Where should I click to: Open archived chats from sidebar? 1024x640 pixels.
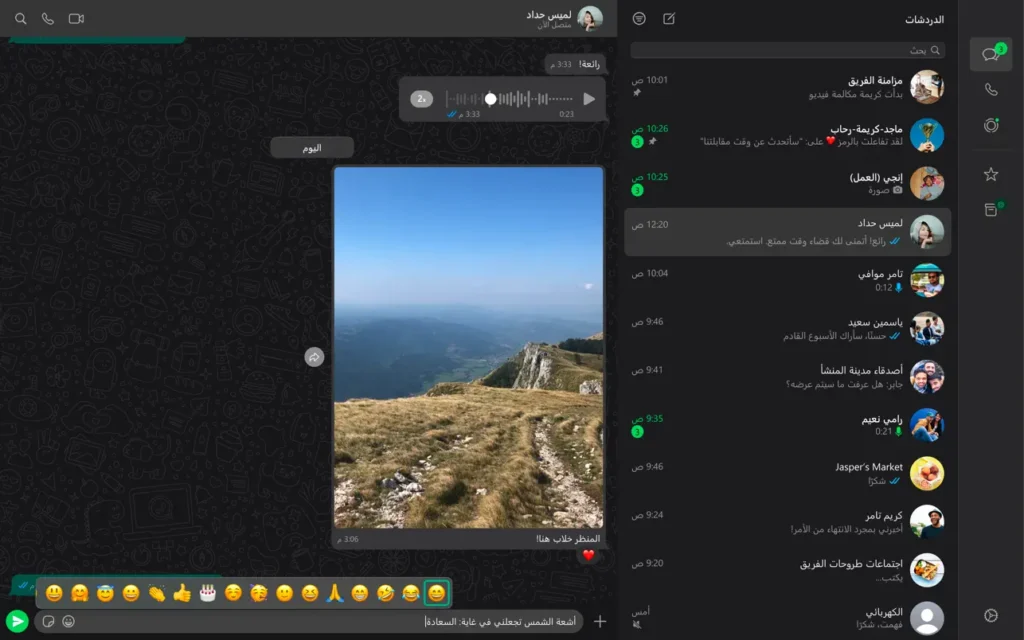pos(990,209)
